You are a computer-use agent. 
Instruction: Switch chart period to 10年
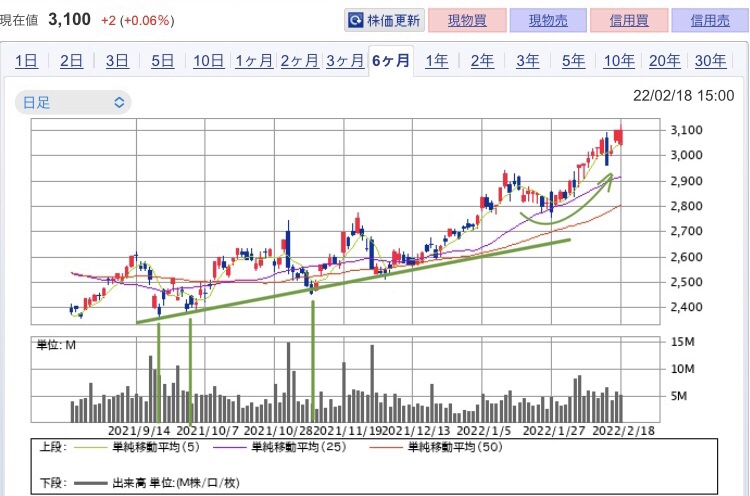[x=619, y=61]
